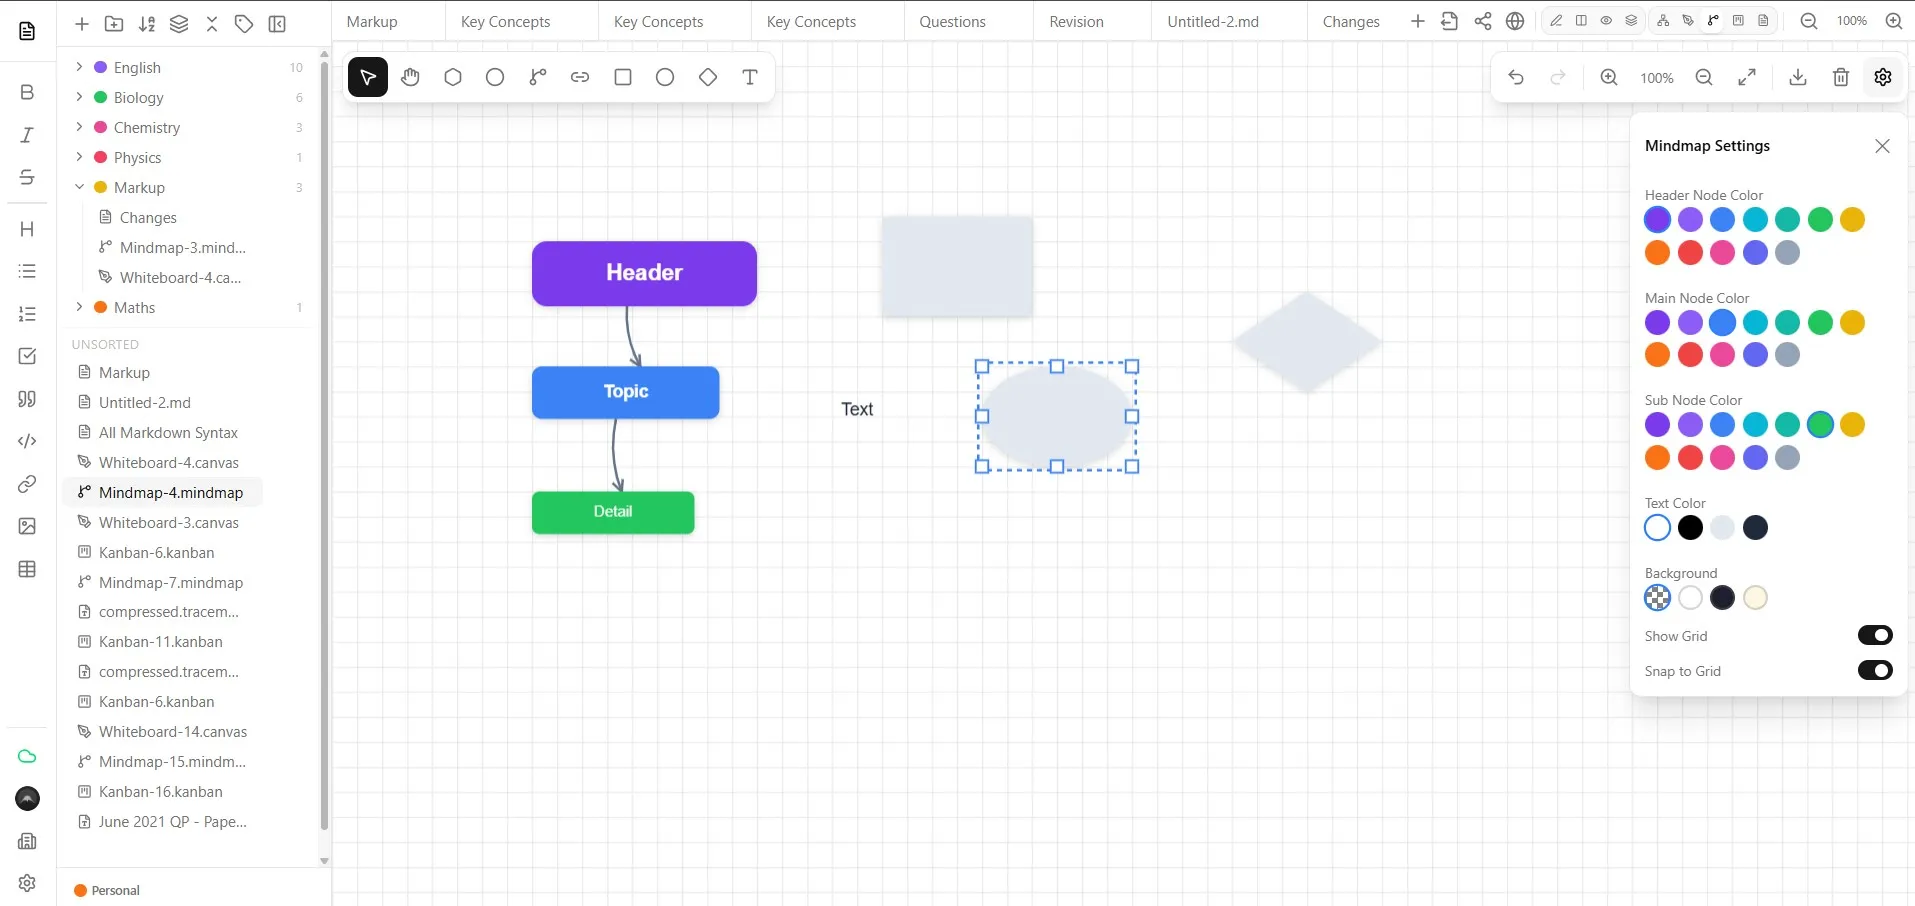Select white text color option
Viewport: 1915px width, 906px height.
coord(1657,527)
